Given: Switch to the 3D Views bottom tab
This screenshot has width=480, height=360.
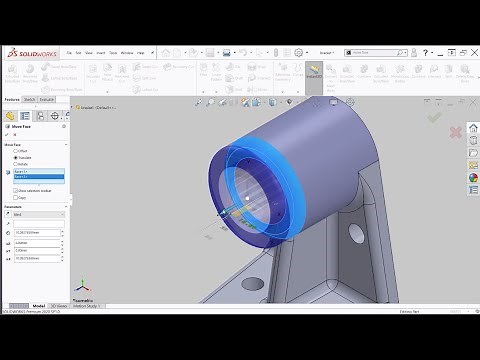Looking at the screenshot, I should [x=59, y=306].
